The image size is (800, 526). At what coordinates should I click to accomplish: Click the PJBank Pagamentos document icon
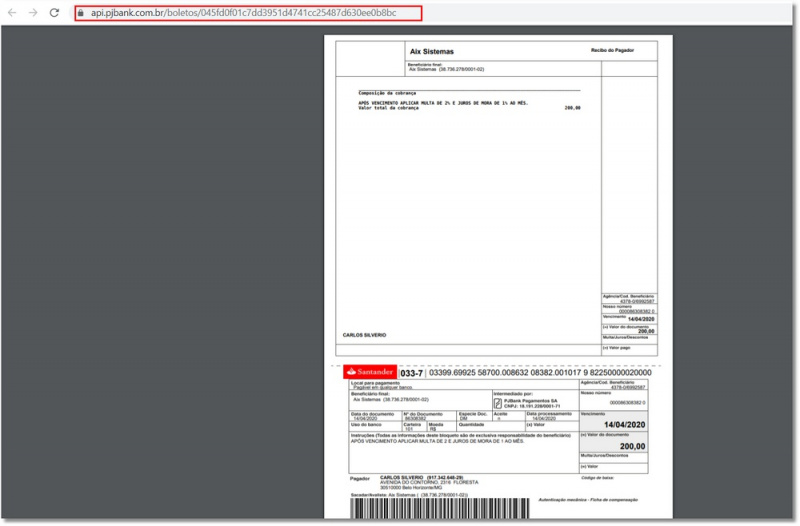484,402
